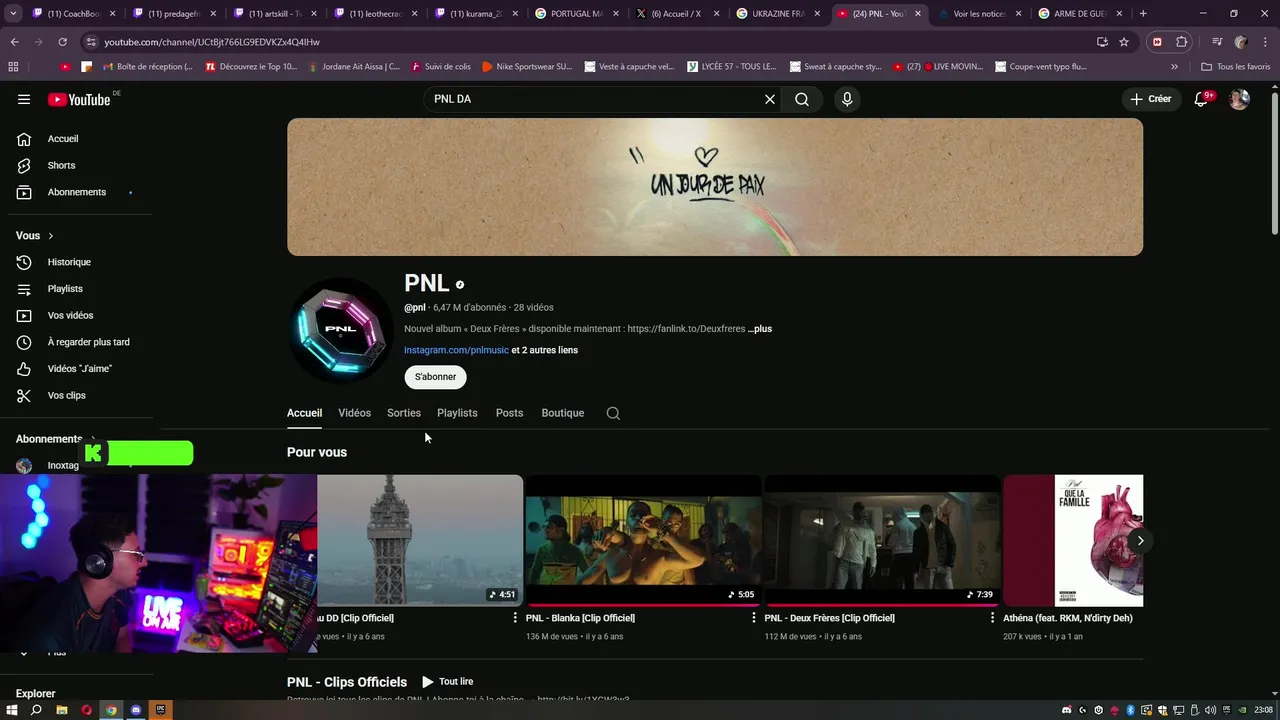Open Epic Games from the taskbar

160,710
